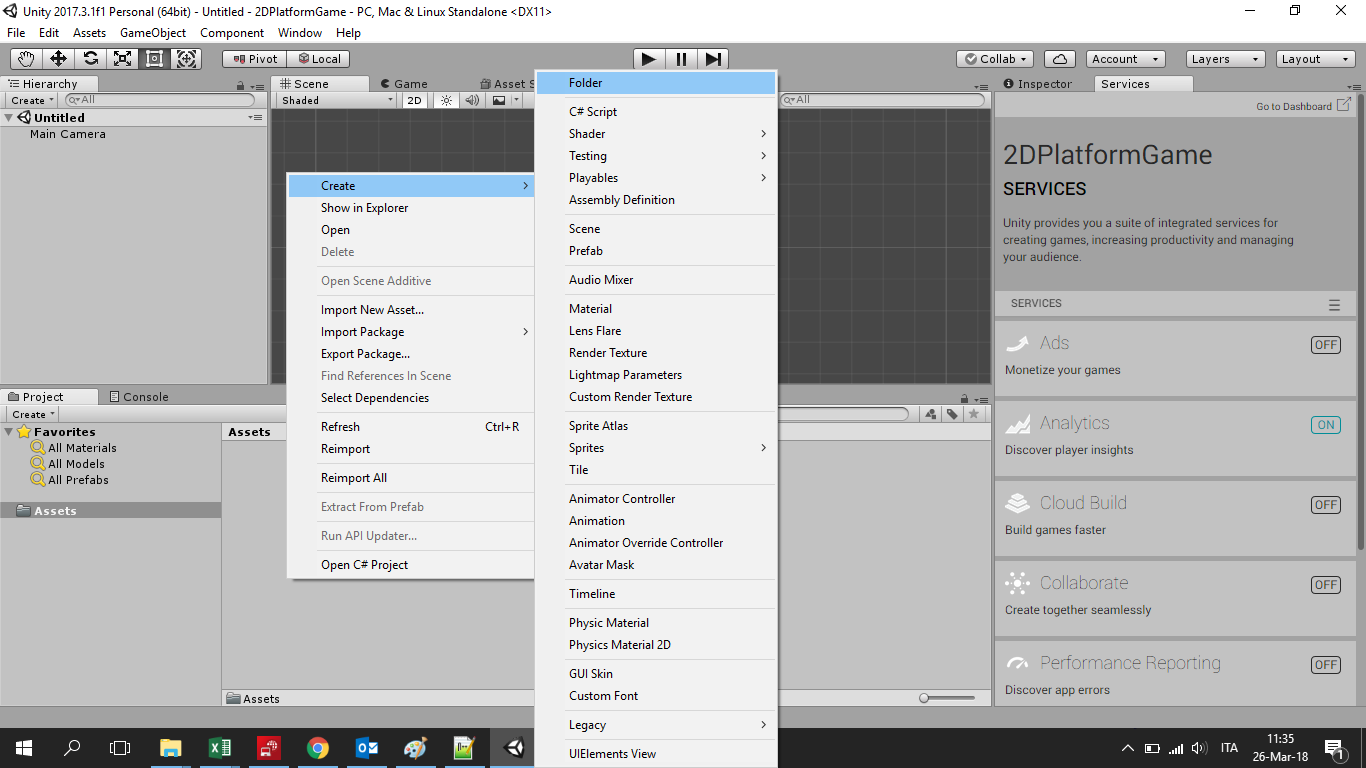Click the Step frame button

click(x=713, y=59)
